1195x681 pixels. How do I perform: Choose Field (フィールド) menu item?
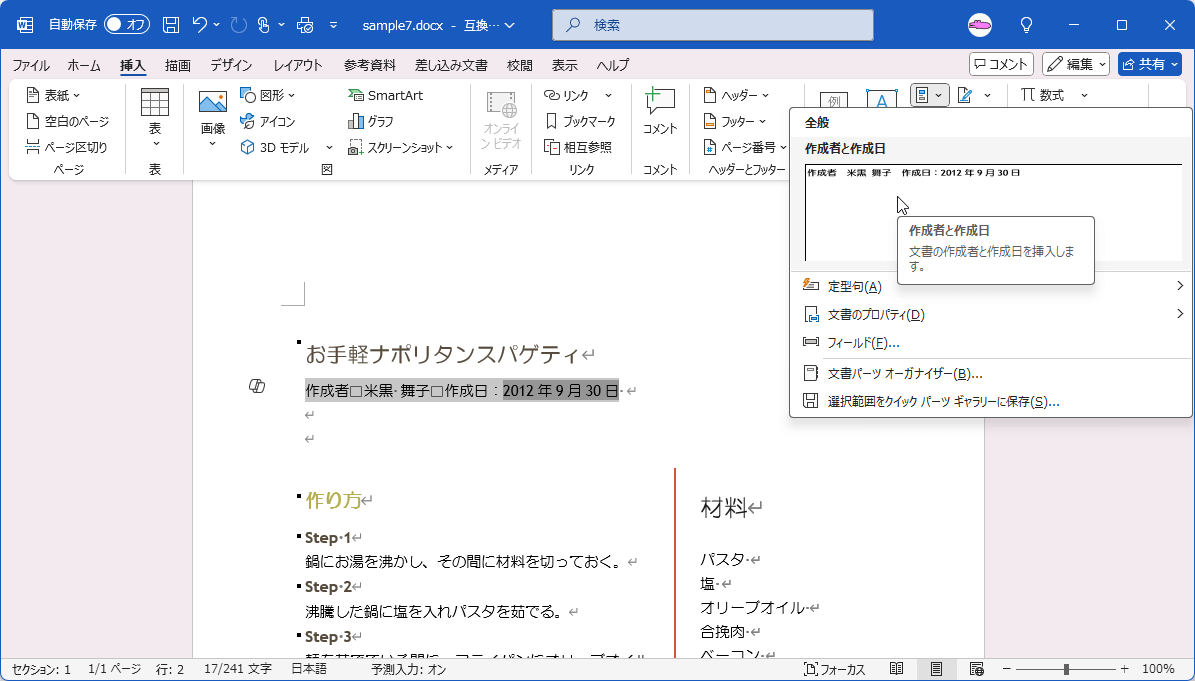991,343
